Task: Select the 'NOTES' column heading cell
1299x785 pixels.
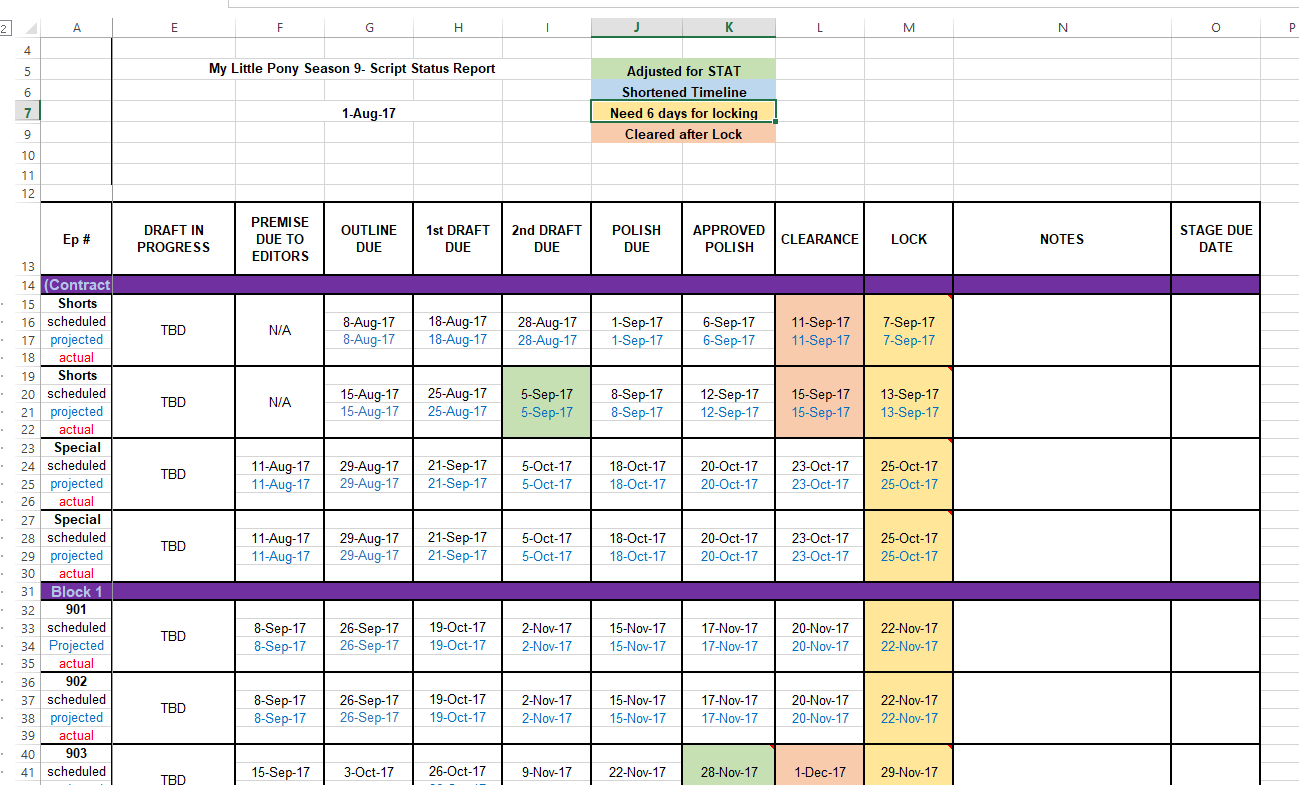Action: tap(1062, 239)
